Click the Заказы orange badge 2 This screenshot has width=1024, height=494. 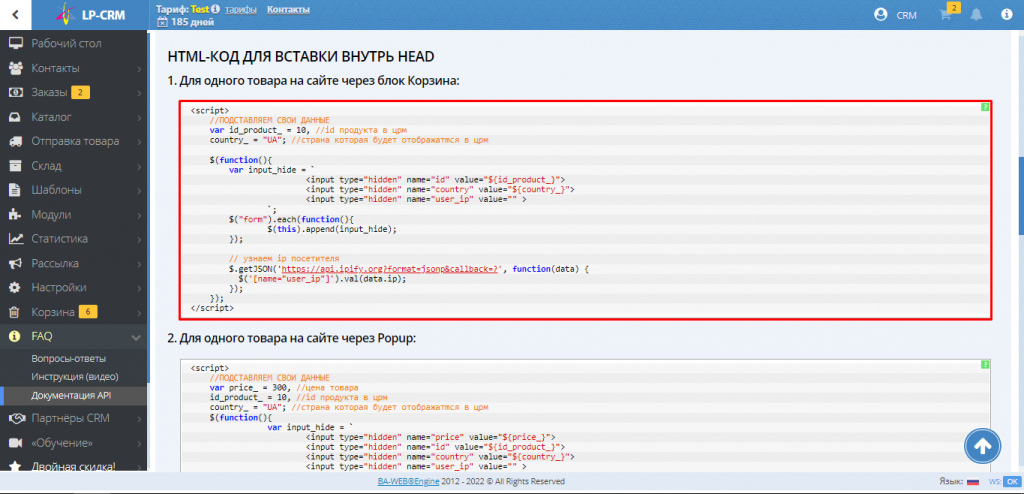pyautogui.click(x=80, y=93)
